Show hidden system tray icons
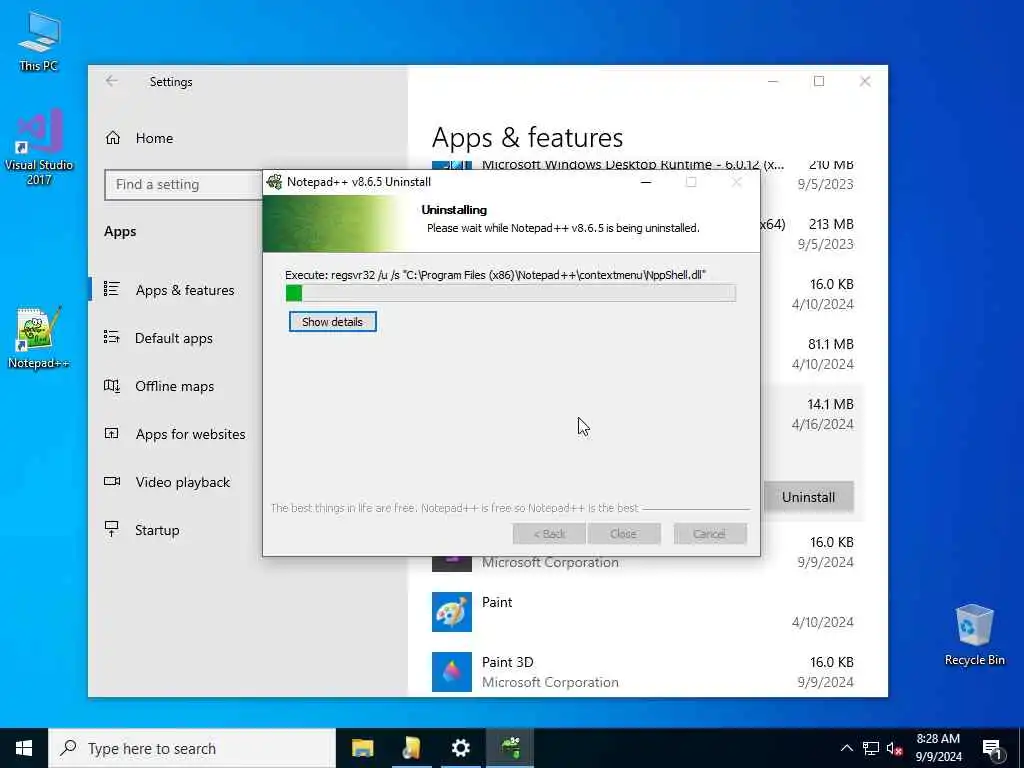The width and height of the screenshot is (1024, 768). (x=846, y=748)
